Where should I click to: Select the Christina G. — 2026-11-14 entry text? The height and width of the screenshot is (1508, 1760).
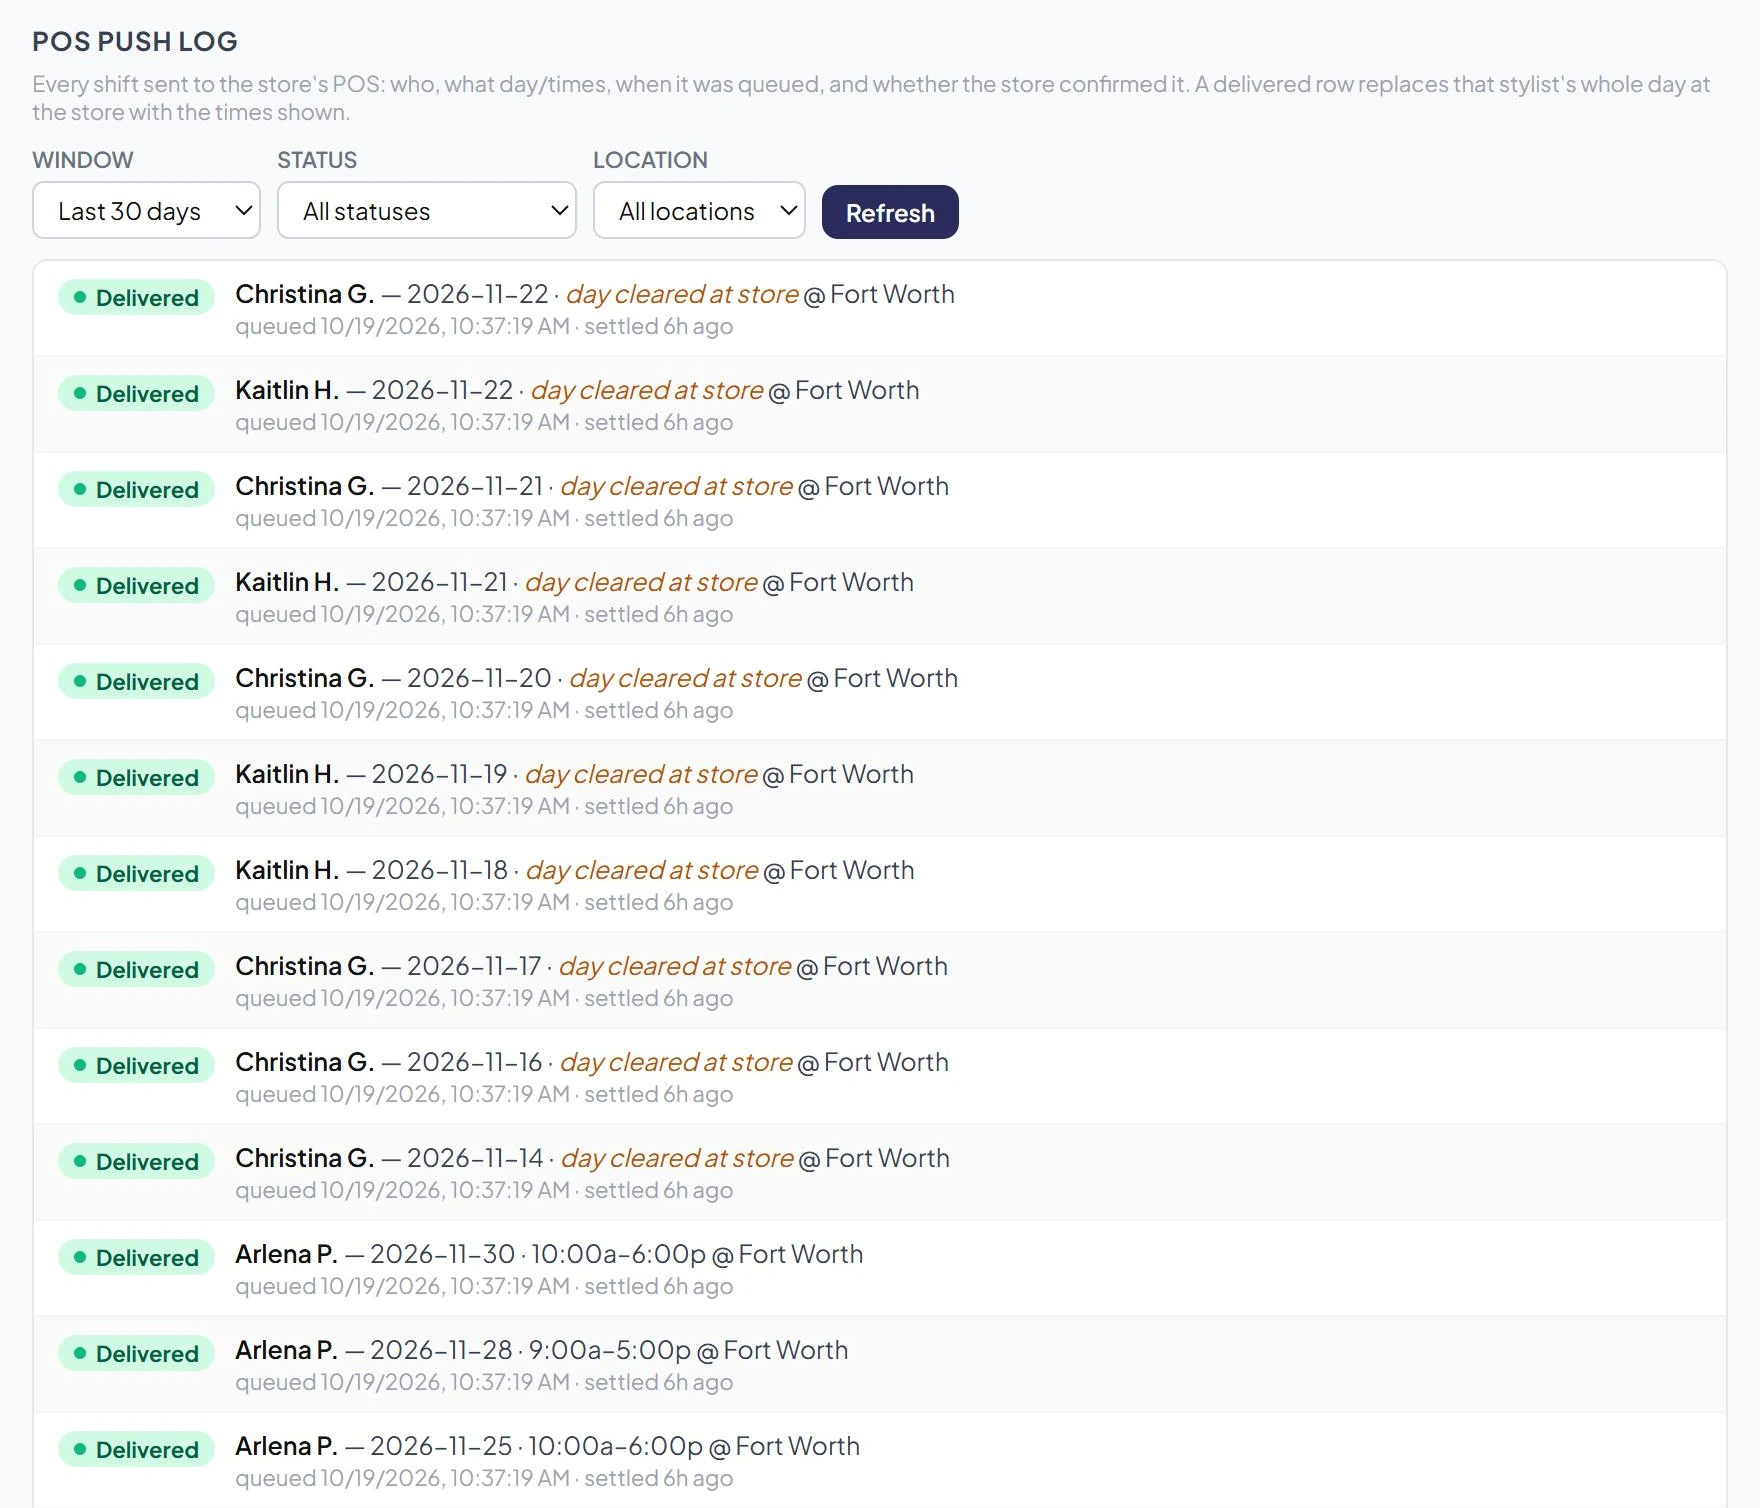pyautogui.click(x=592, y=1159)
